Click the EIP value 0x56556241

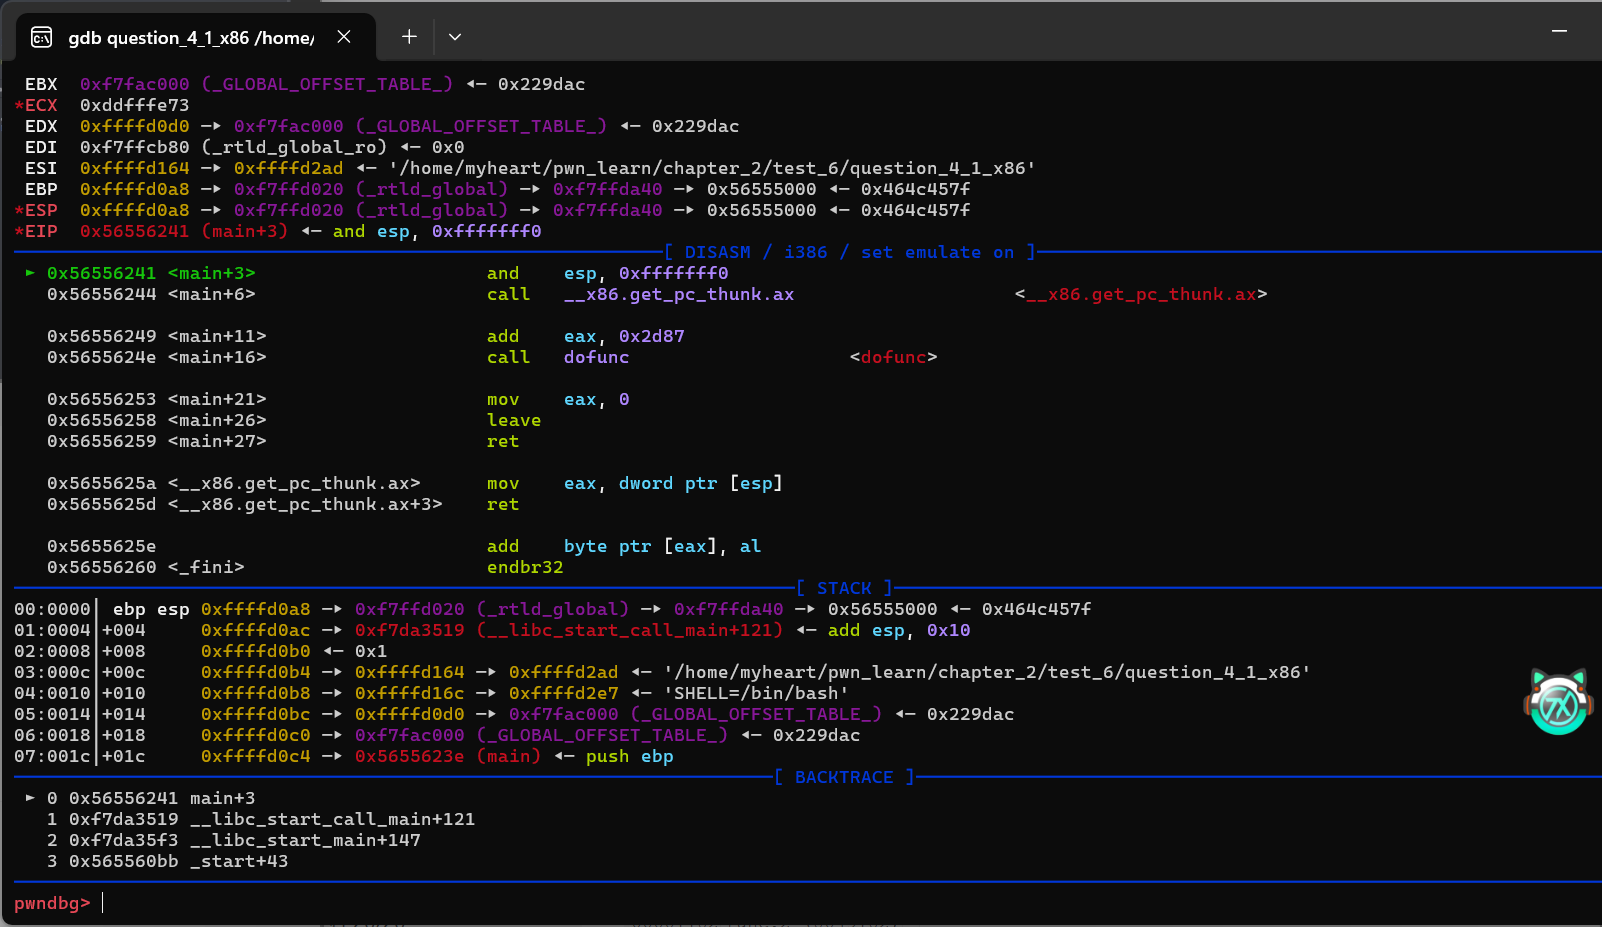tap(134, 231)
